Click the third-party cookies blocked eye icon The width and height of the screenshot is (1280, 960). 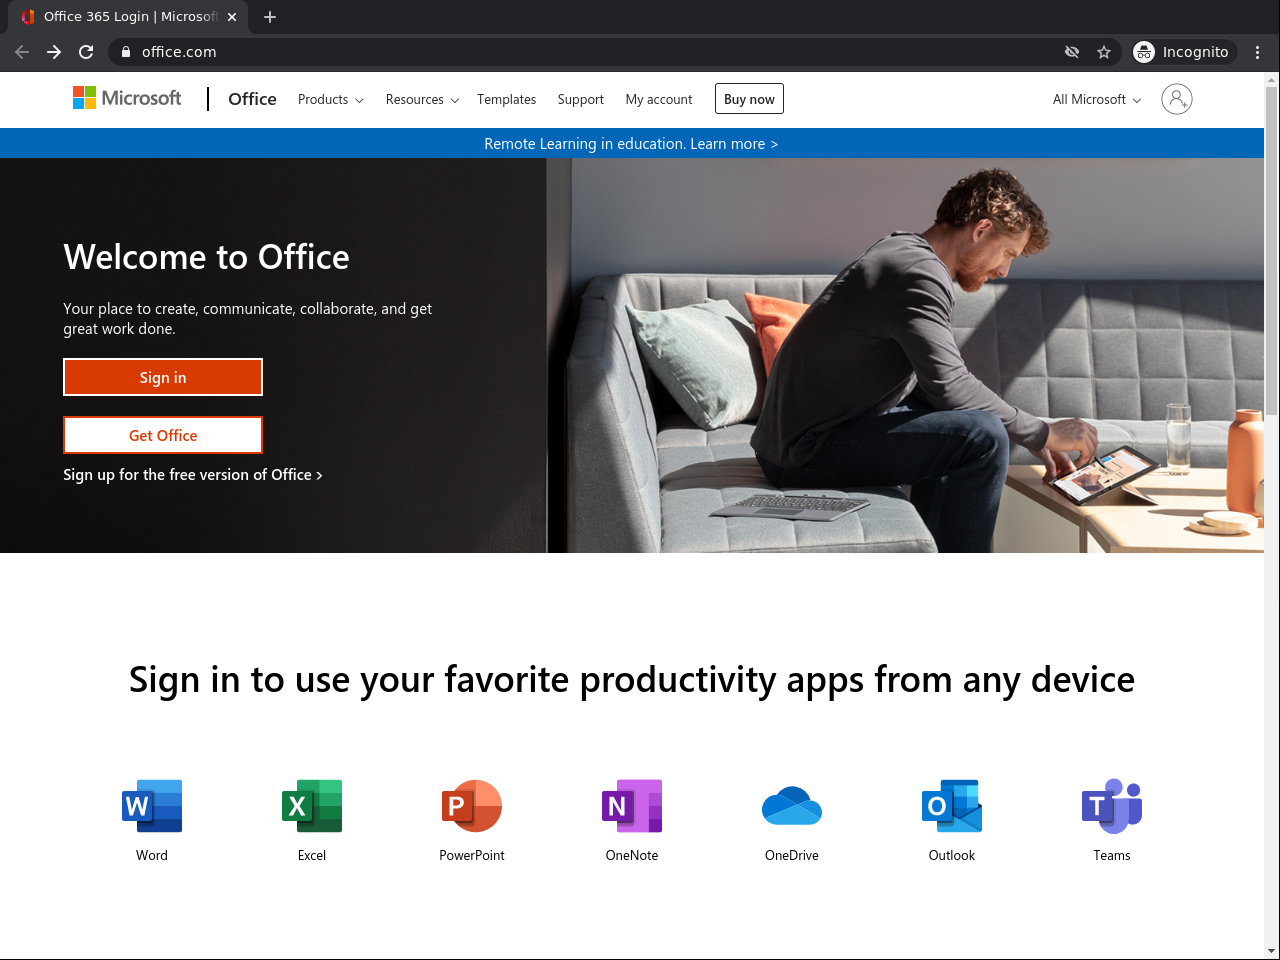click(x=1072, y=52)
